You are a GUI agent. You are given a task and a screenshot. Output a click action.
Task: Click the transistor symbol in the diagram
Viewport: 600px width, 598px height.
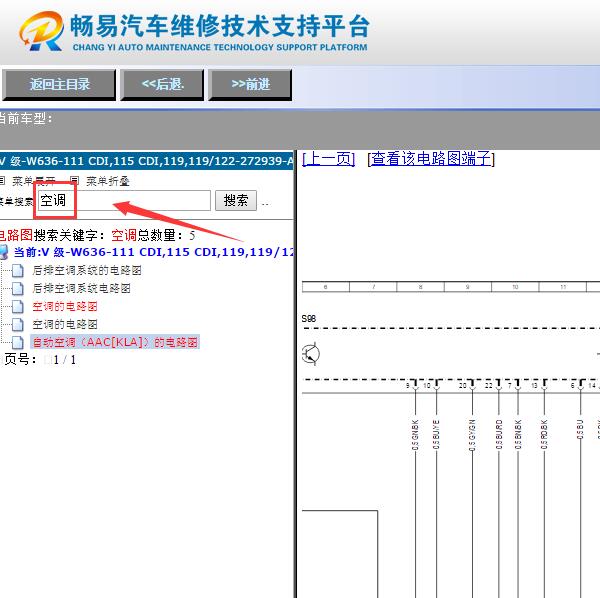tap(311, 354)
